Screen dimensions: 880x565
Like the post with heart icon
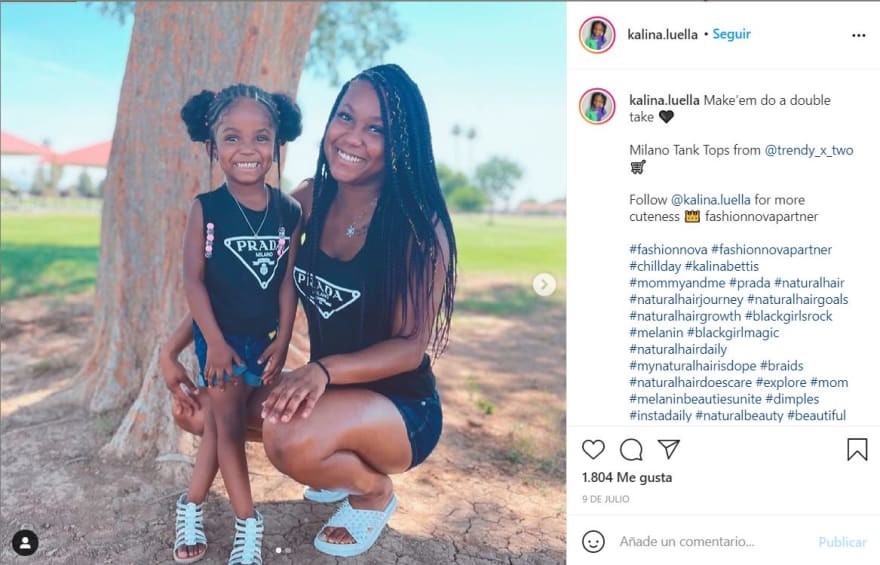point(593,449)
